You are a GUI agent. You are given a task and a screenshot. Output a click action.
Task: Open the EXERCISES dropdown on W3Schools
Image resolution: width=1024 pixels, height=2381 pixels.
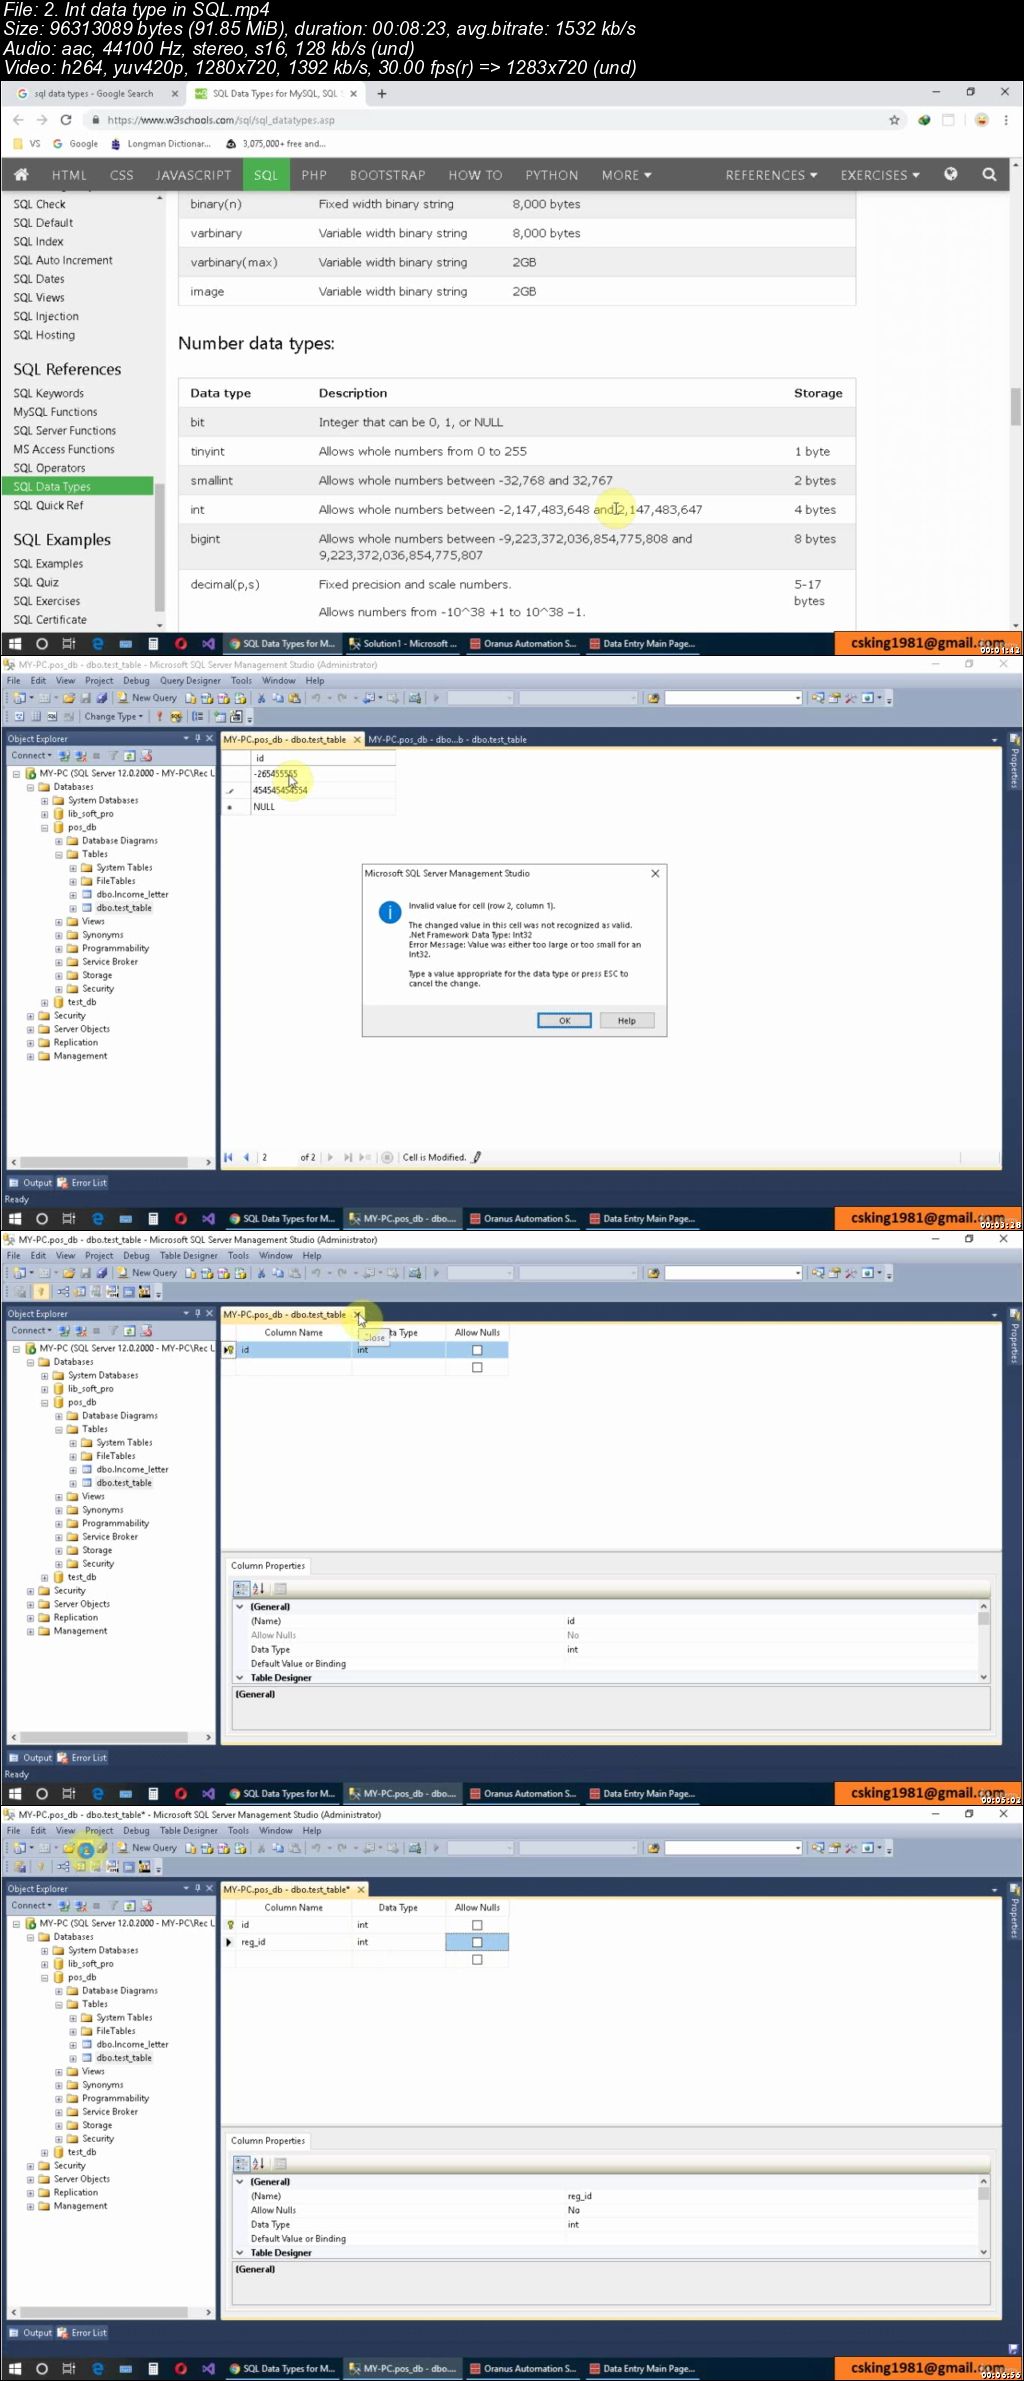[x=880, y=175]
